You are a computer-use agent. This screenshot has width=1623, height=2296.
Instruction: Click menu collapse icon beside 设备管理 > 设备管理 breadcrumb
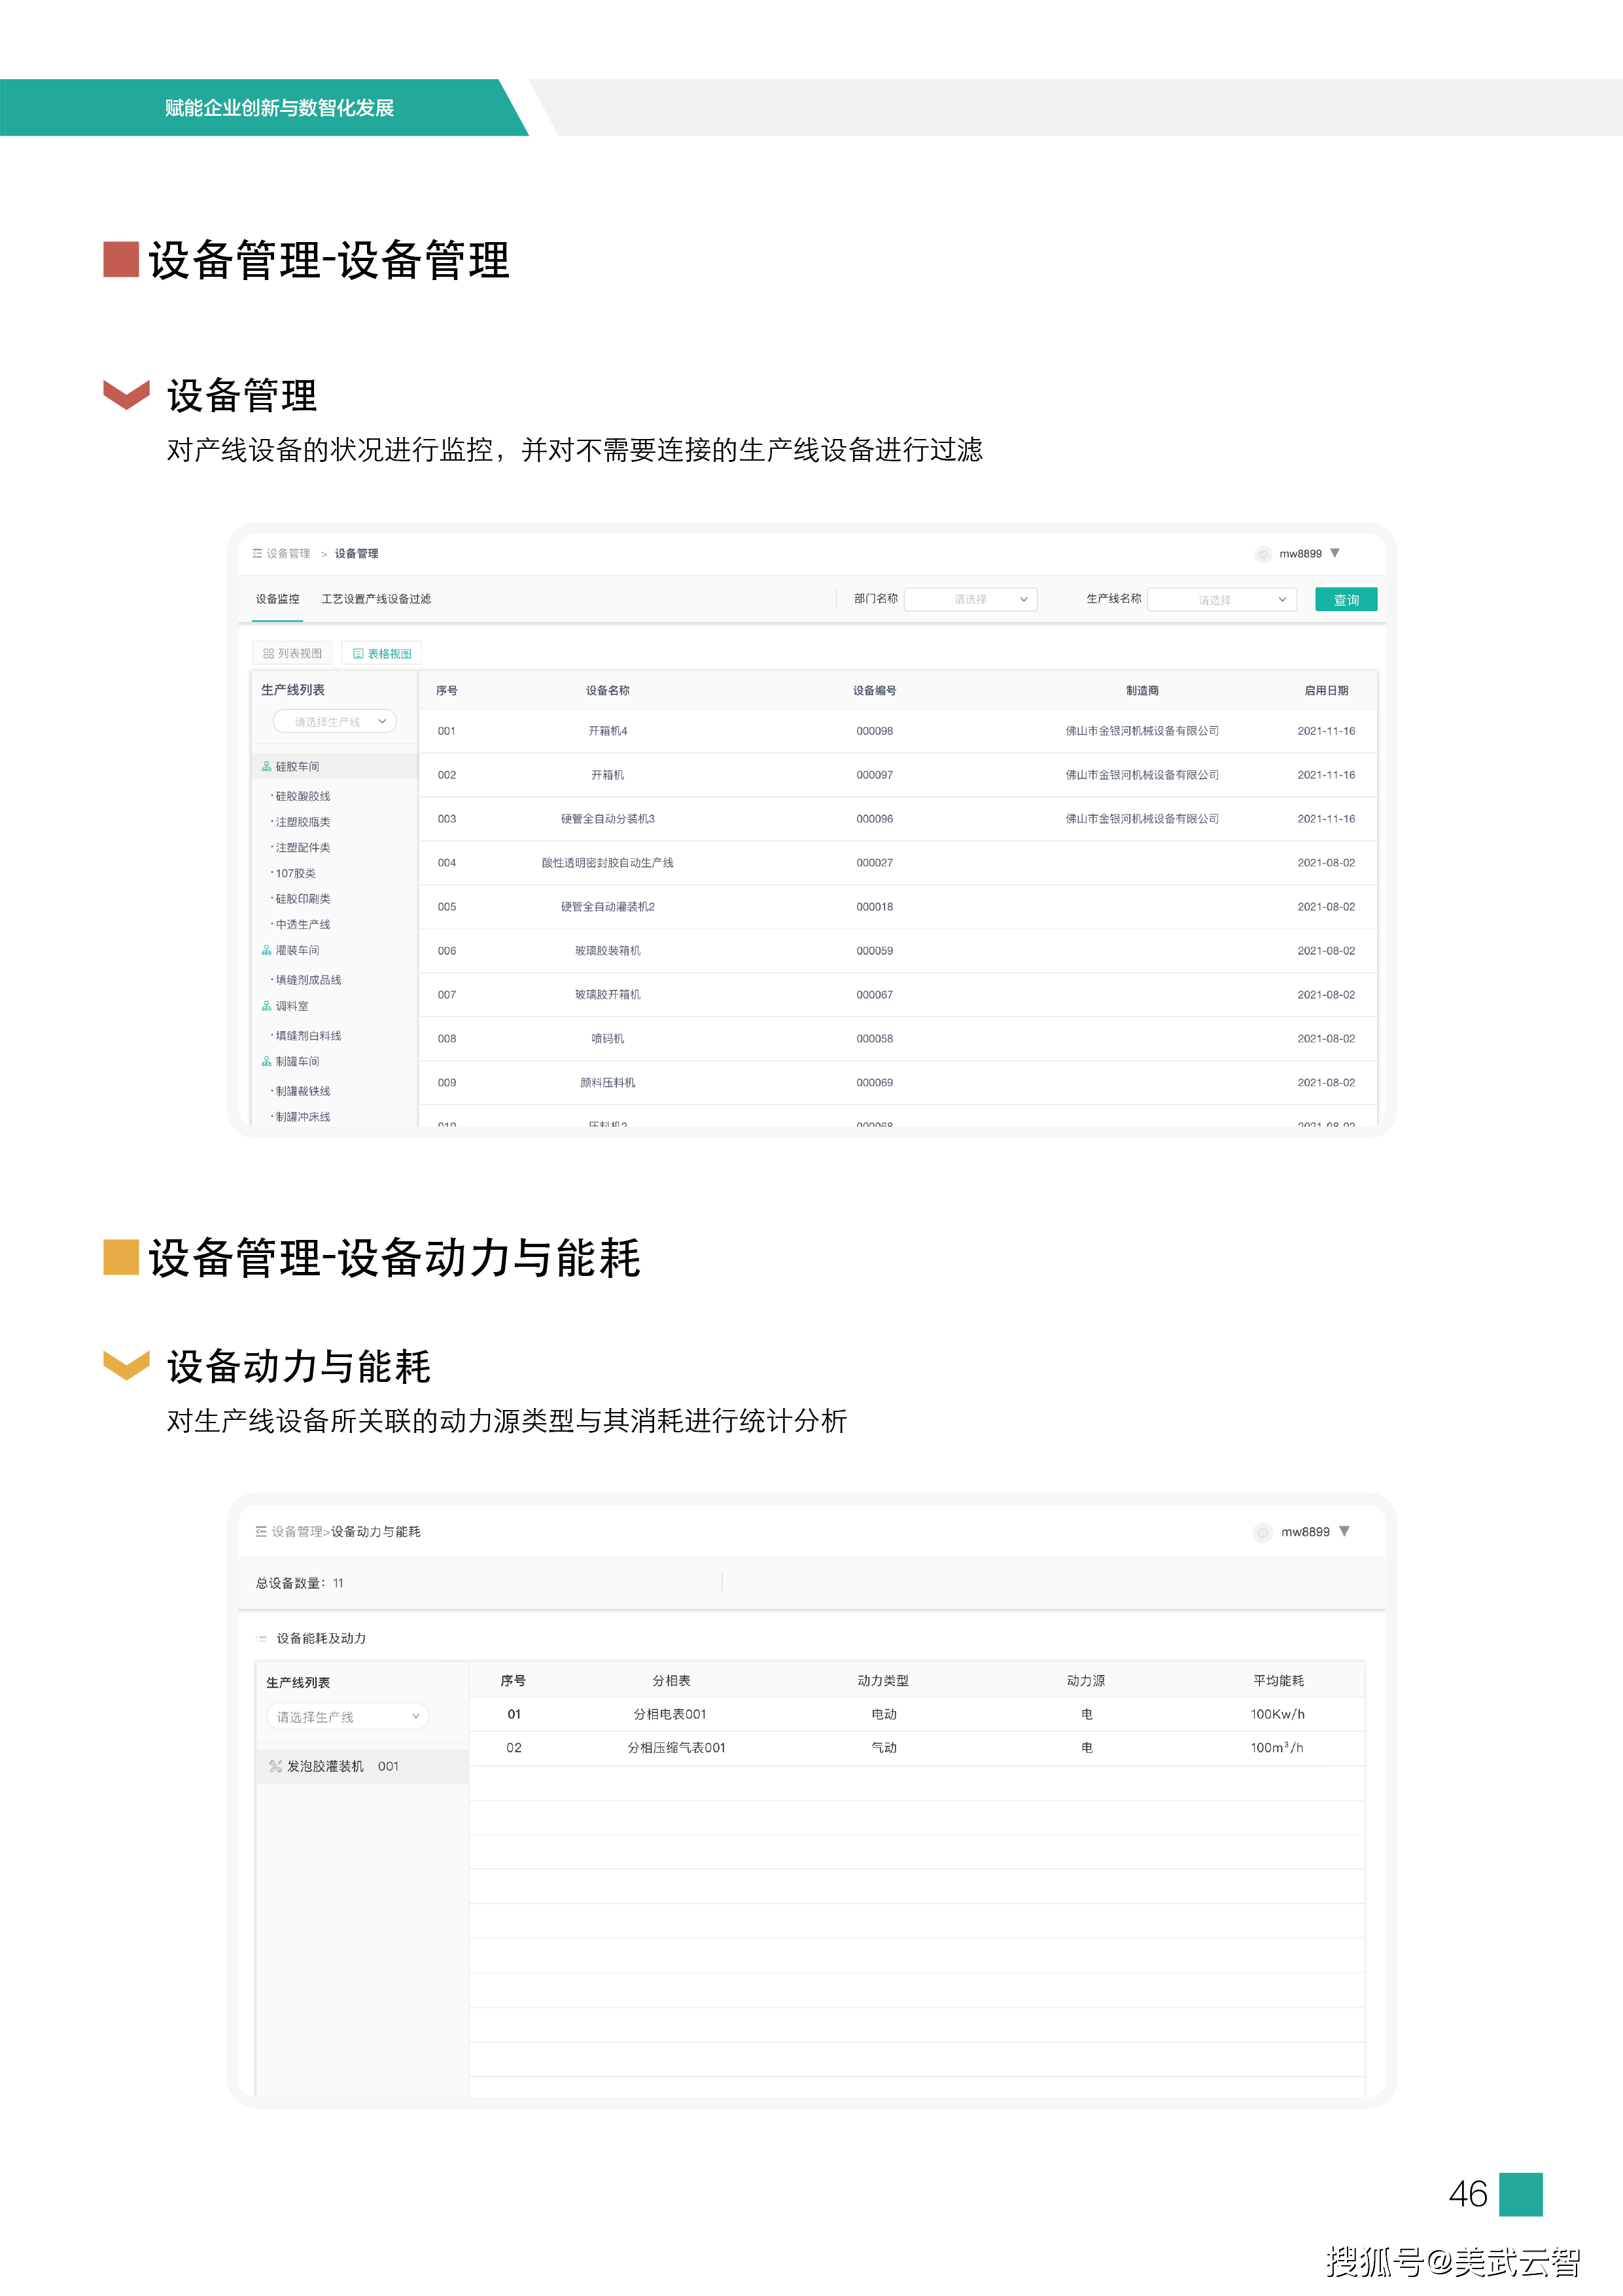pyautogui.click(x=257, y=553)
